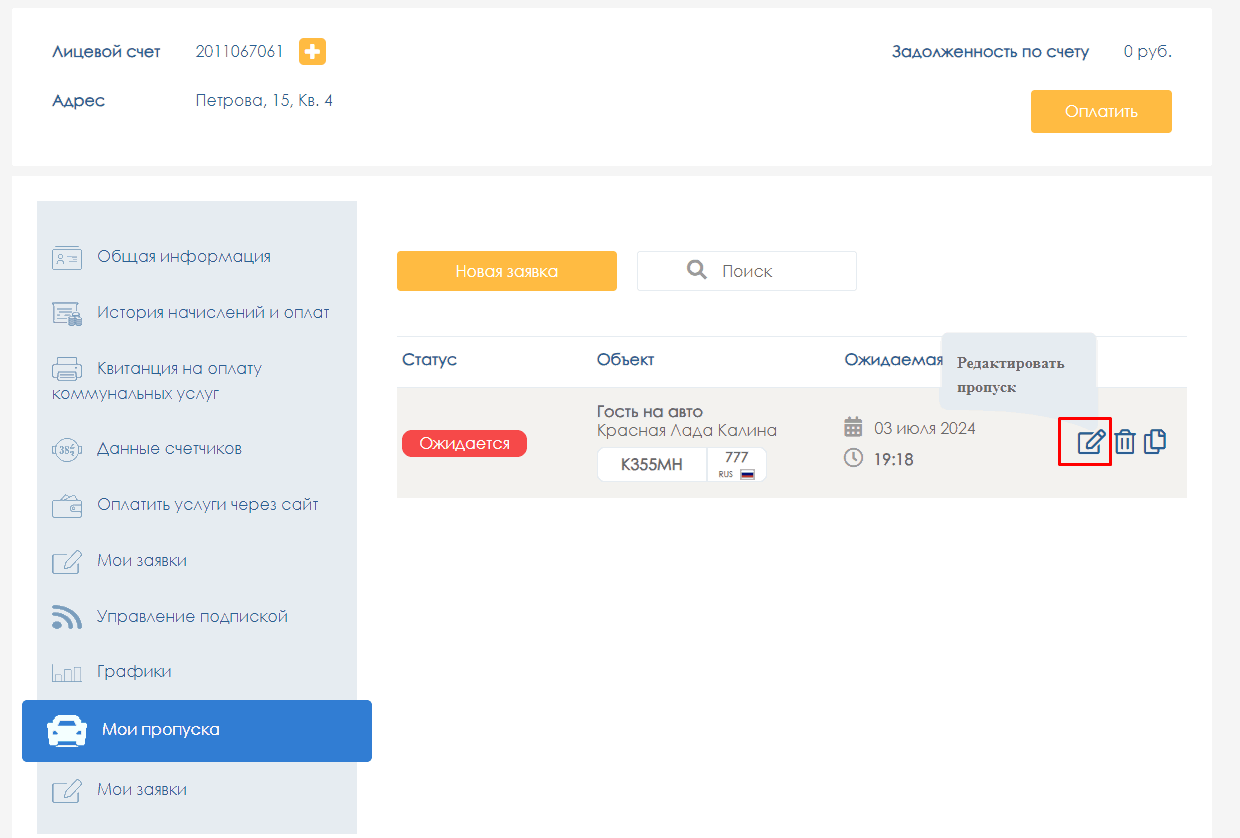Open Мои заявки below Мои пропуска
Screen dimensions: 1240x838
pos(142,790)
